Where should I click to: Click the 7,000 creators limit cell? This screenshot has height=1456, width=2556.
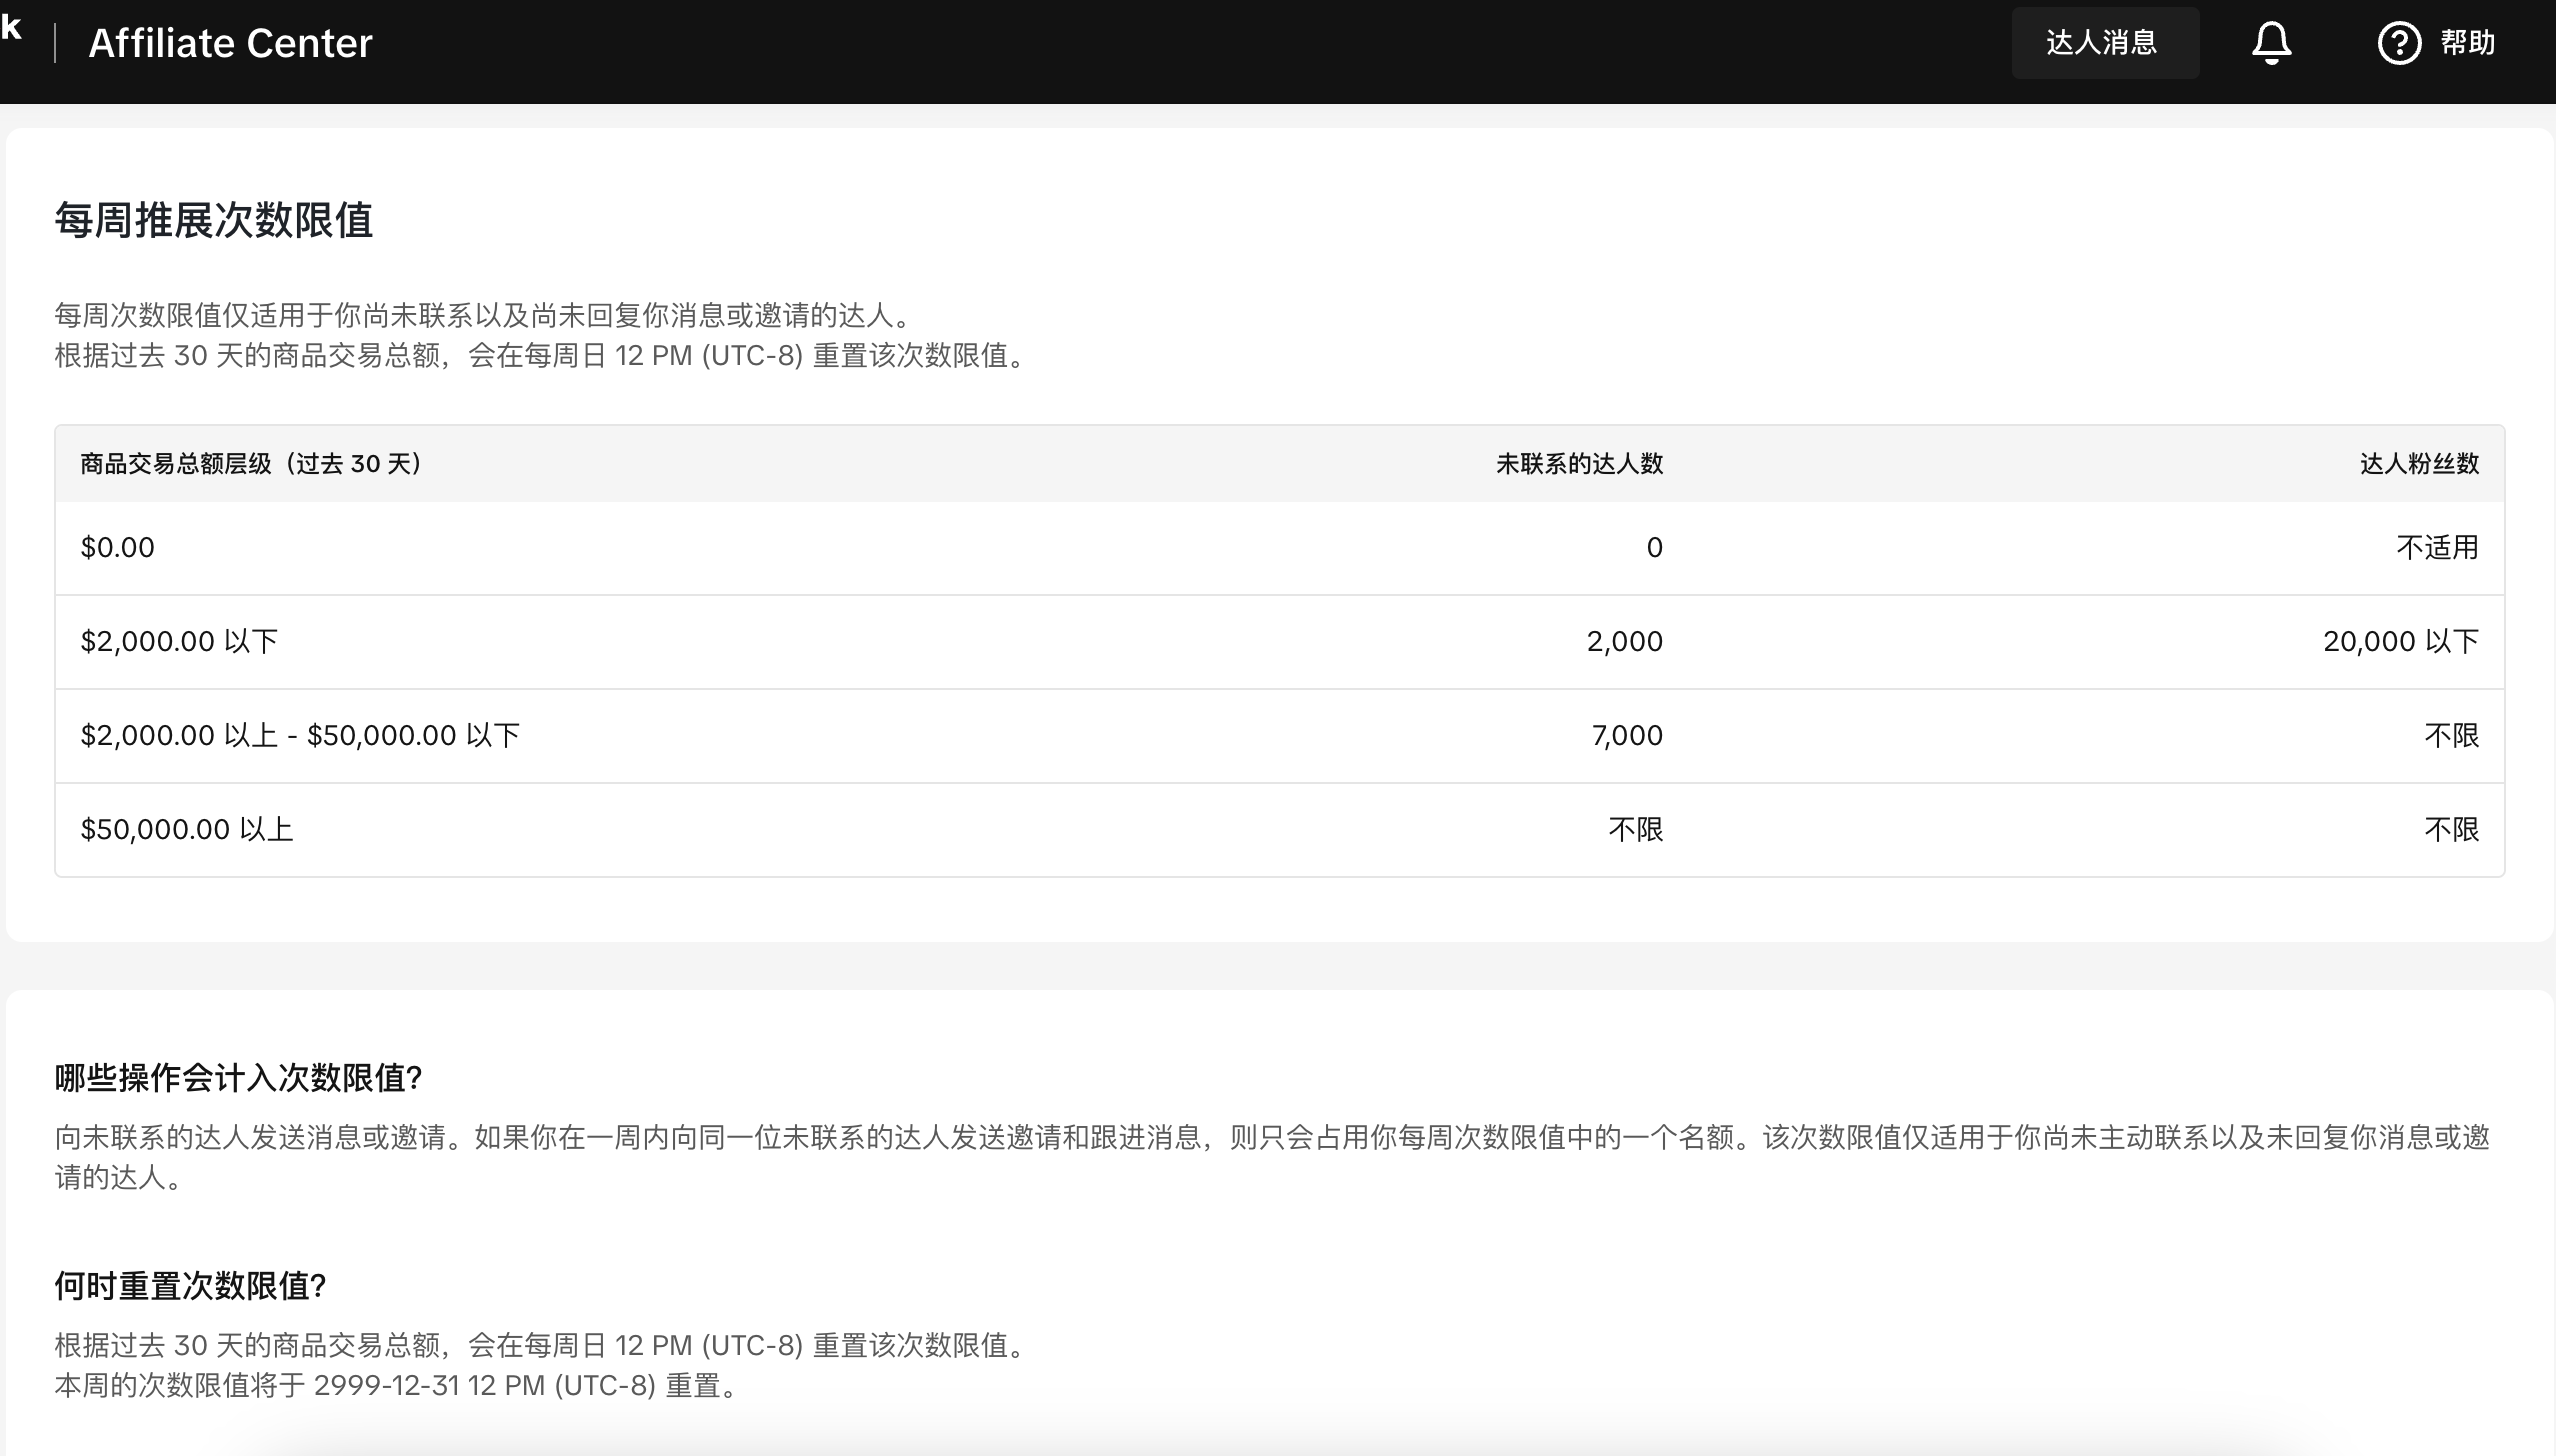point(1626,736)
